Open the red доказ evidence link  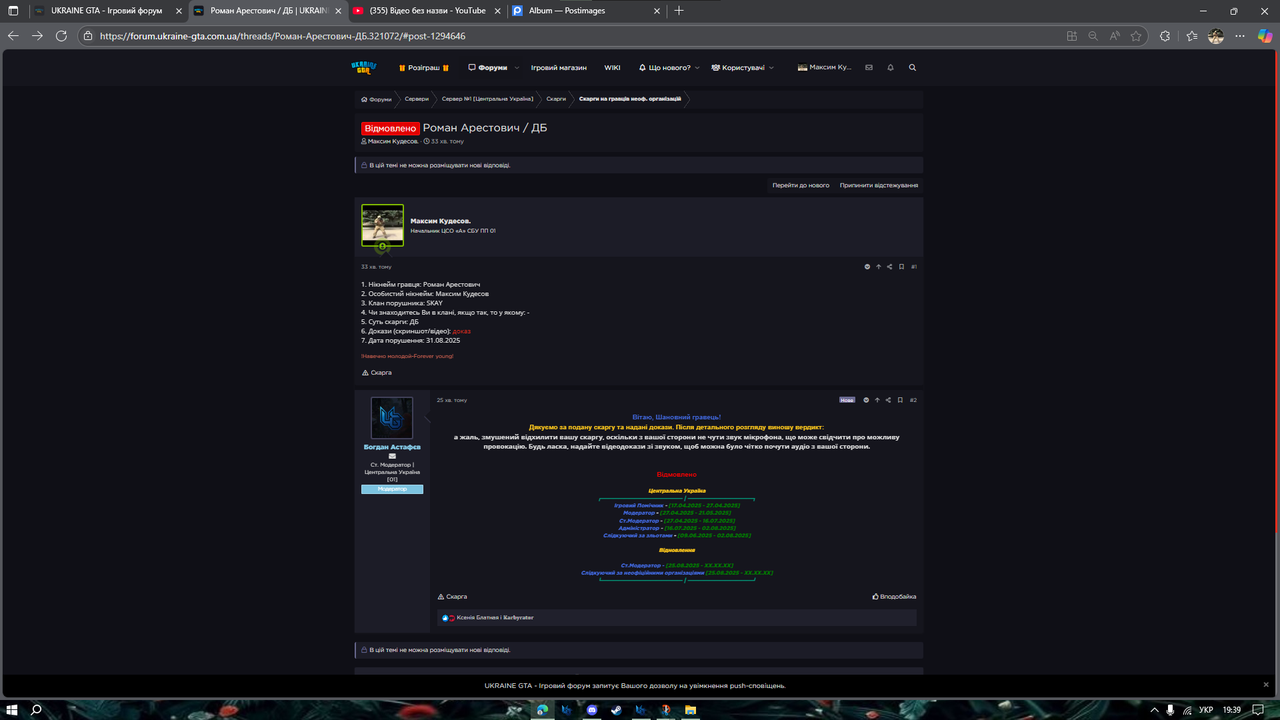point(462,331)
